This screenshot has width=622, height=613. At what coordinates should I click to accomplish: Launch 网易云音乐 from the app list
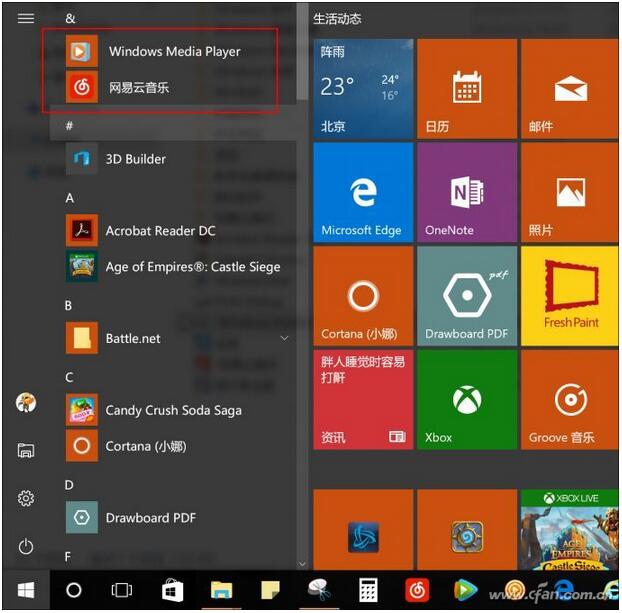[x=138, y=88]
